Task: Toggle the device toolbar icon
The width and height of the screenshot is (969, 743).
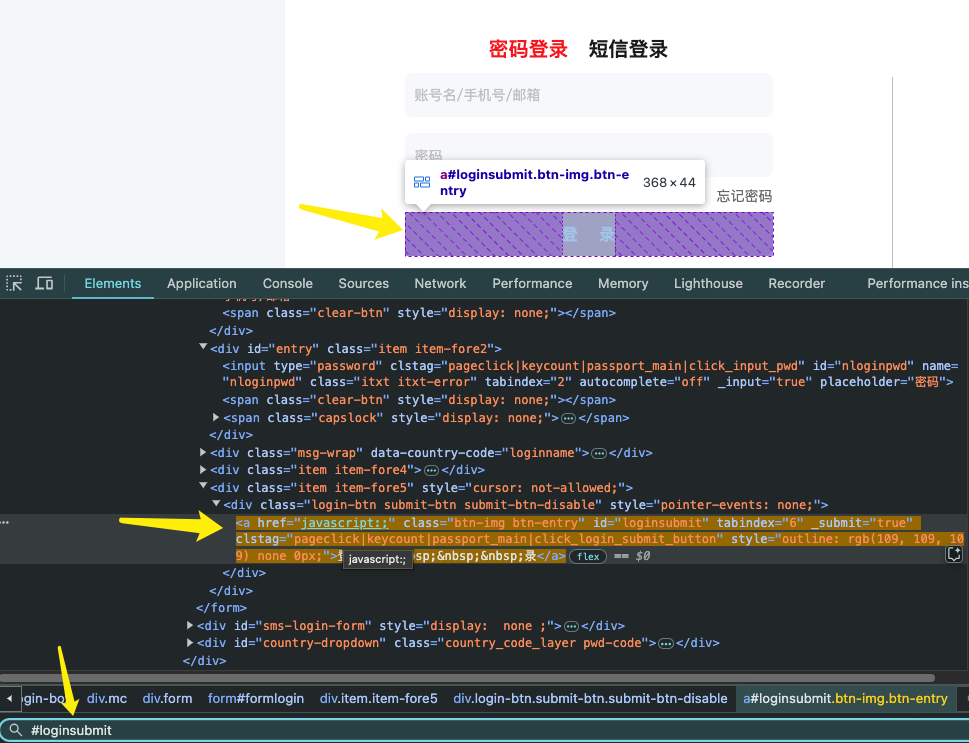Action: (x=44, y=284)
